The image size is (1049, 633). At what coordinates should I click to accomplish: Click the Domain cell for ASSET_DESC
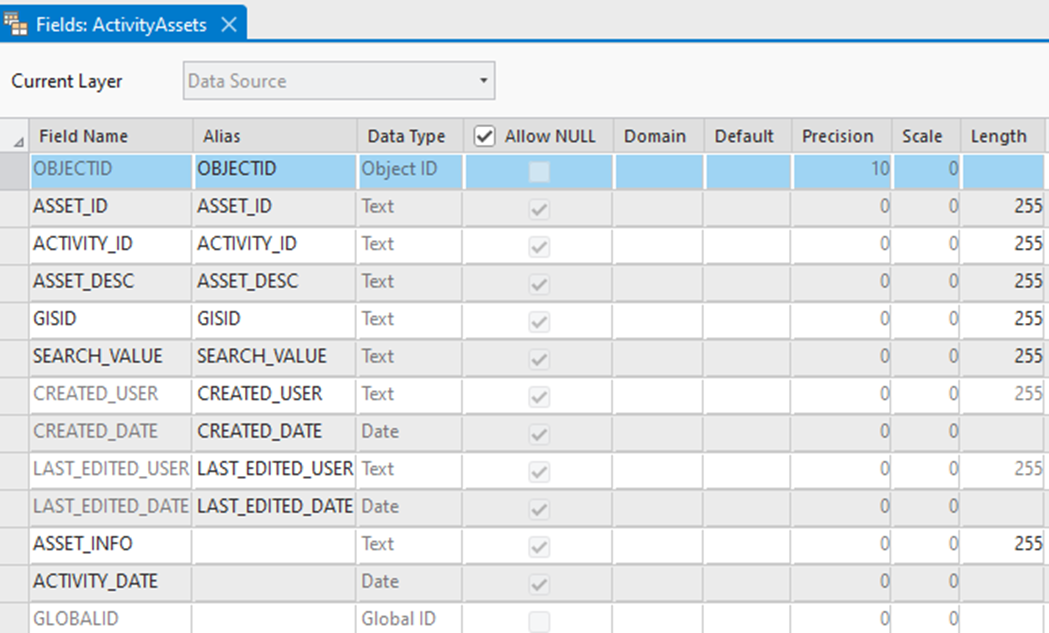(658, 283)
